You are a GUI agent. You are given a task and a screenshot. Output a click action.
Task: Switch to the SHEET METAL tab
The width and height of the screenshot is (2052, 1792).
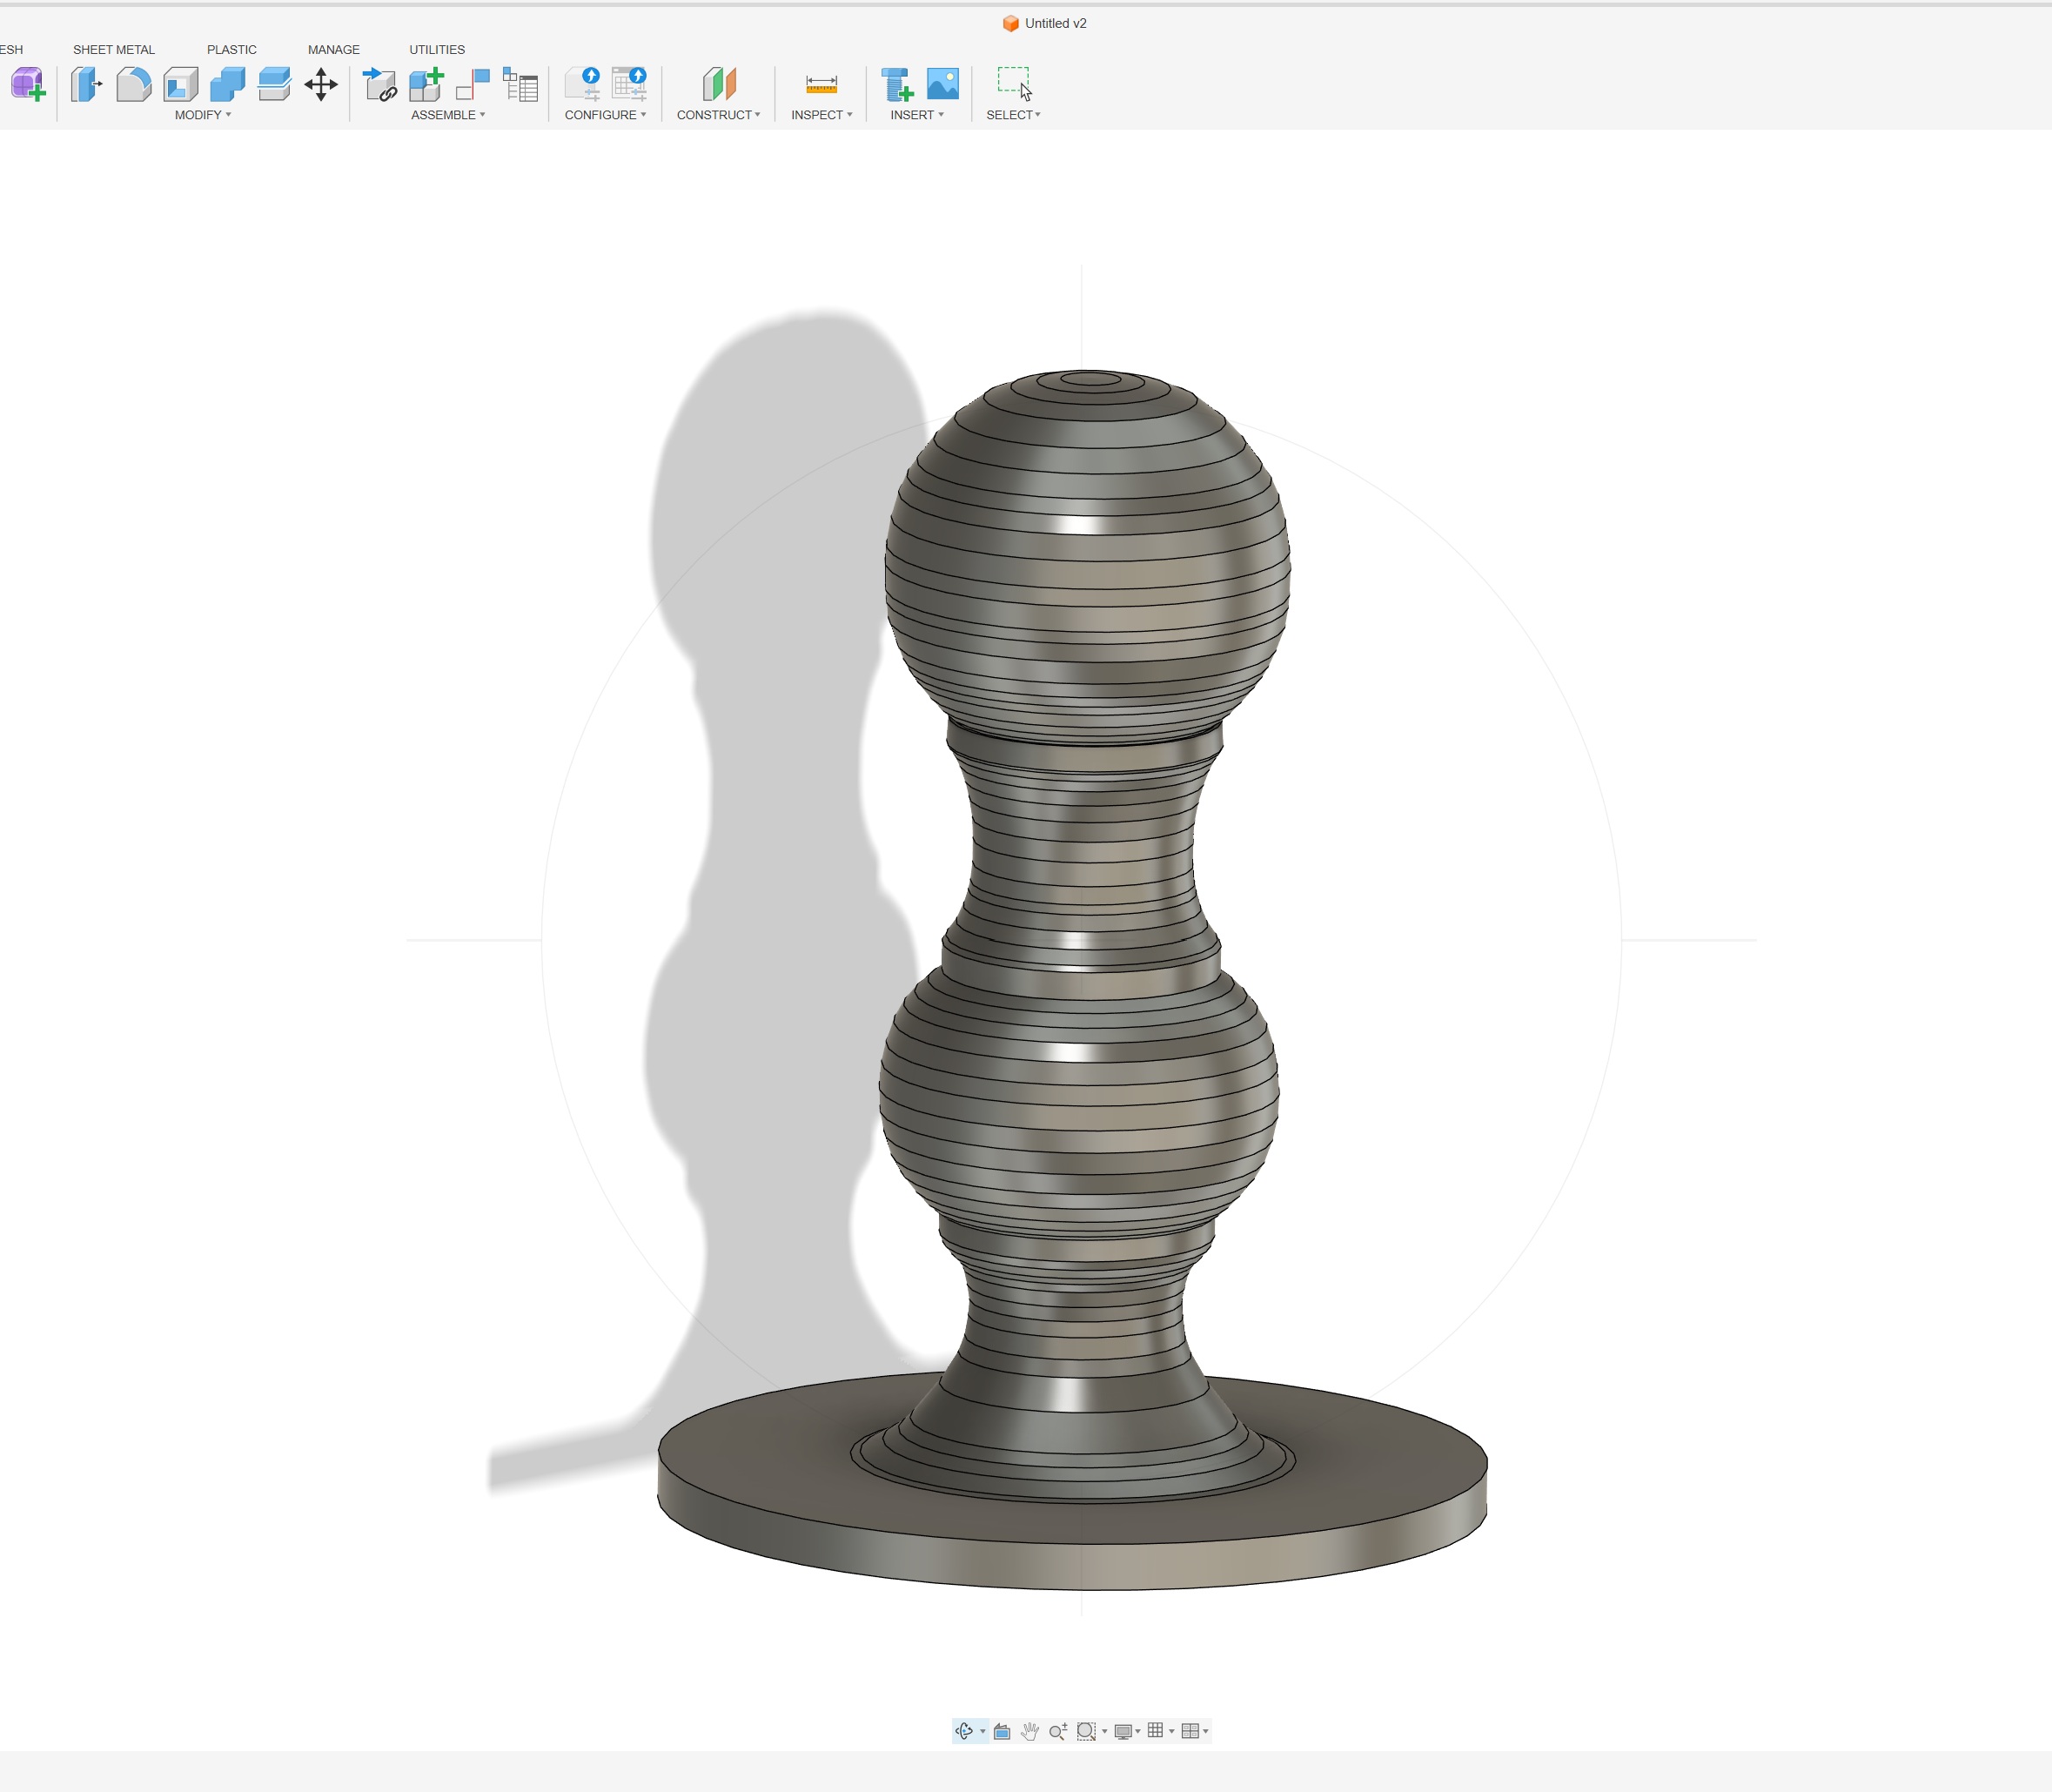114,49
